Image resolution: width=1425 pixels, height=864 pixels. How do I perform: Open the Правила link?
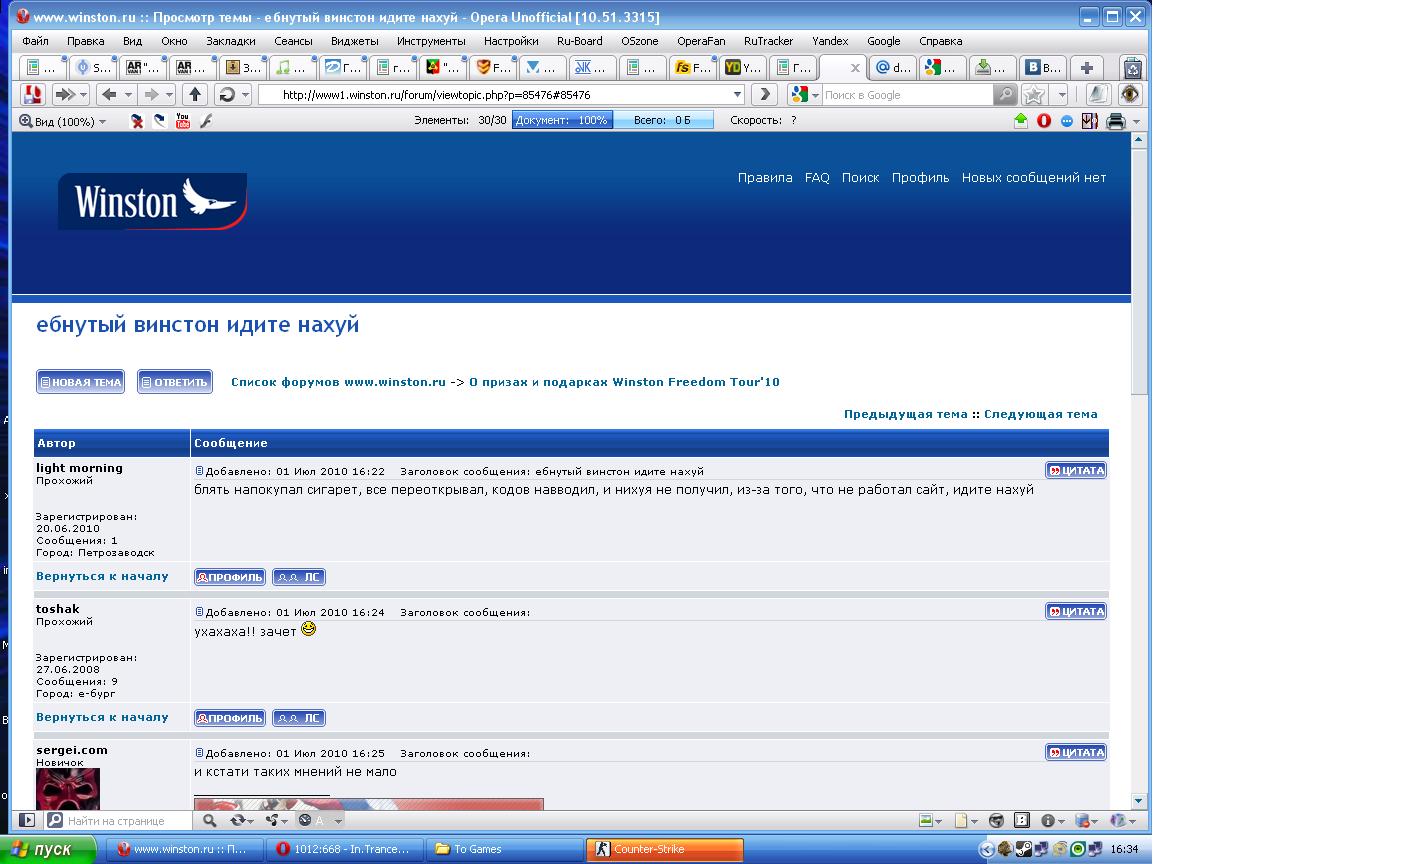pos(765,177)
